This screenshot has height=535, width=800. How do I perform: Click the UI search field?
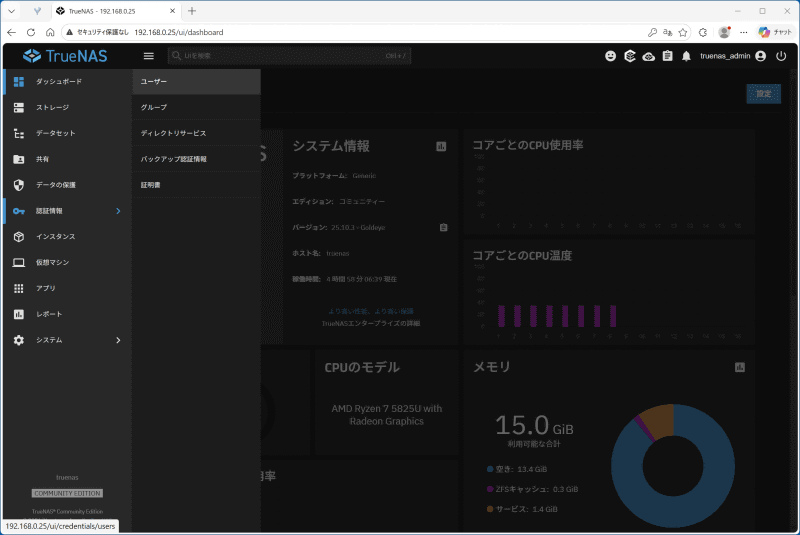[289, 56]
